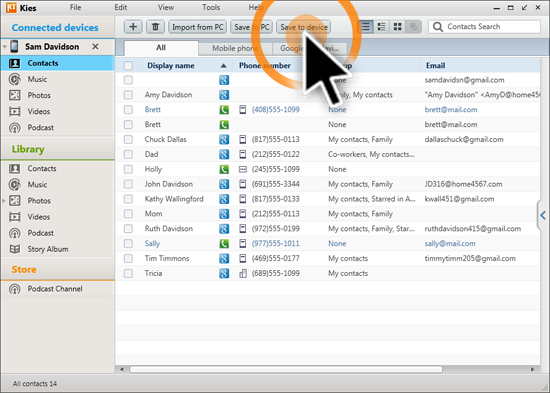This screenshot has height=393, width=550.
Task: Open Story Album in Library
Action: (x=48, y=249)
